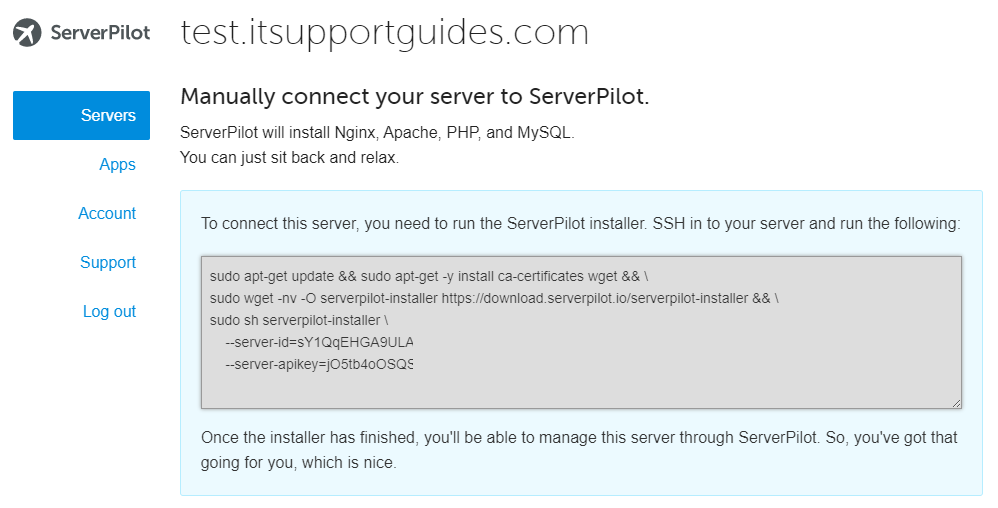Viewport: 998px width, 508px height.
Task: Click the 'Manually connect your server' heading
Action: click(414, 97)
